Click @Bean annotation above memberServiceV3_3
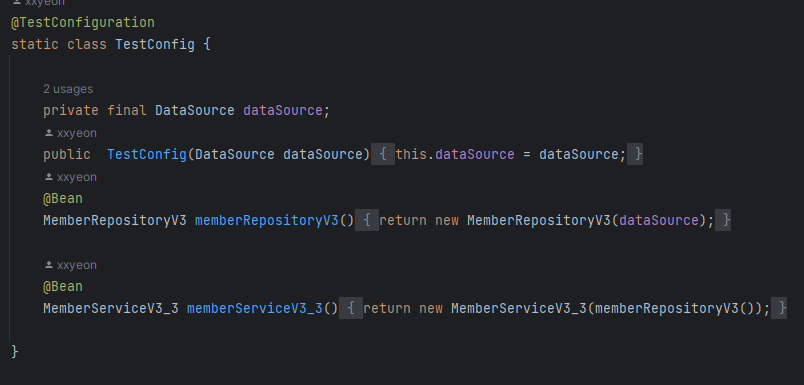 pyautogui.click(x=63, y=287)
